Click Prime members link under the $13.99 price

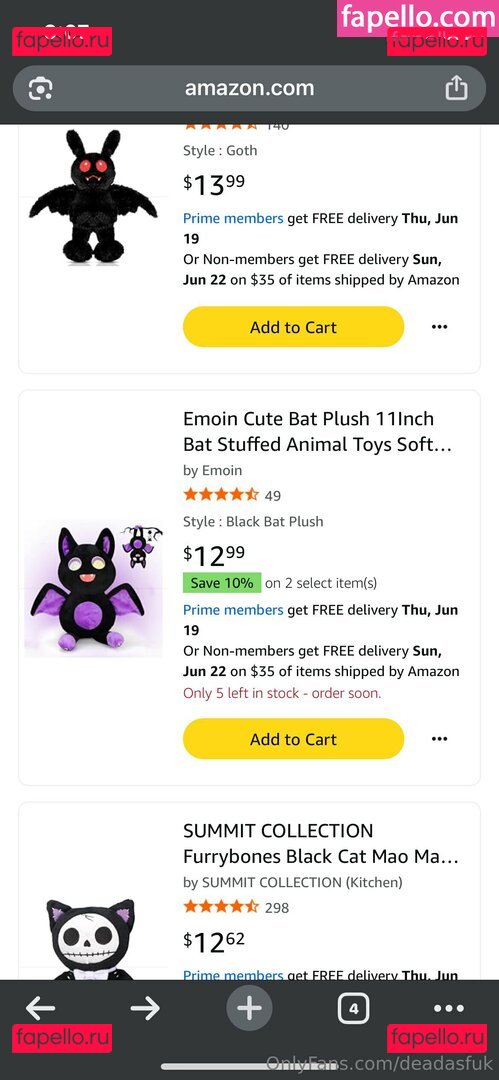(233, 218)
